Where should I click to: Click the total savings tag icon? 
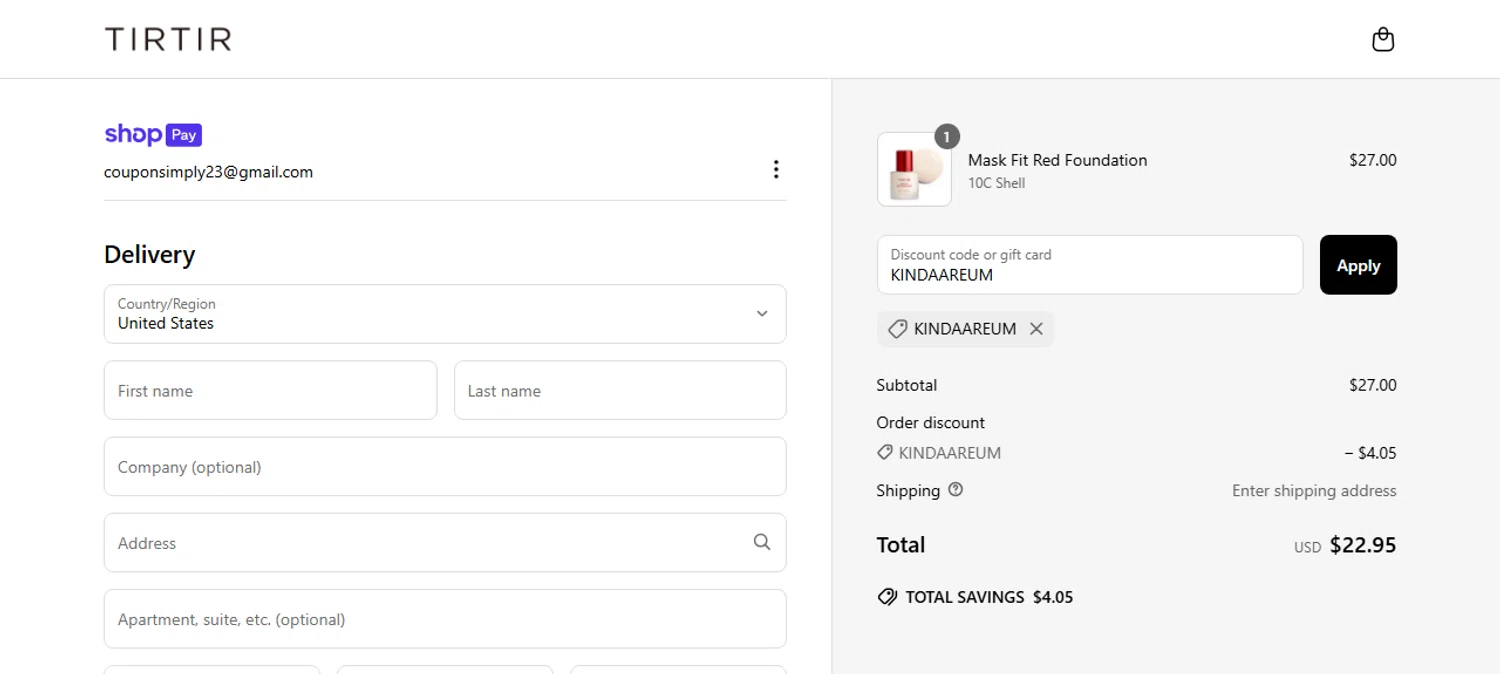pyautogui.click(x=887, y=597)
